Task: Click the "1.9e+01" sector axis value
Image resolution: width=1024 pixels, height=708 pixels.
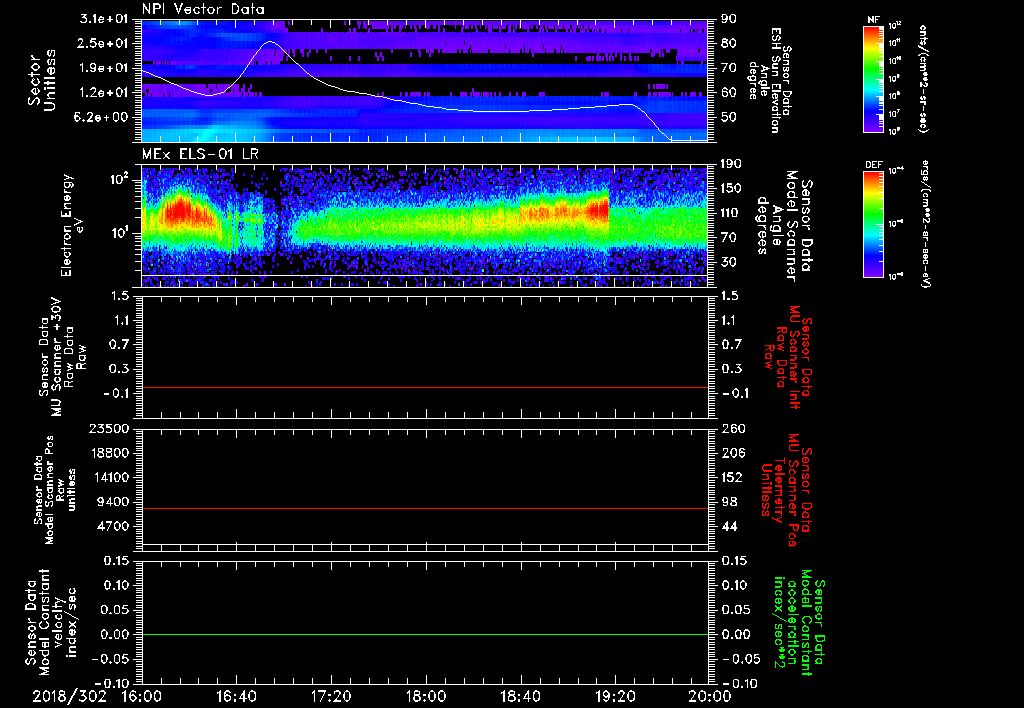Action: pos(104,68)
